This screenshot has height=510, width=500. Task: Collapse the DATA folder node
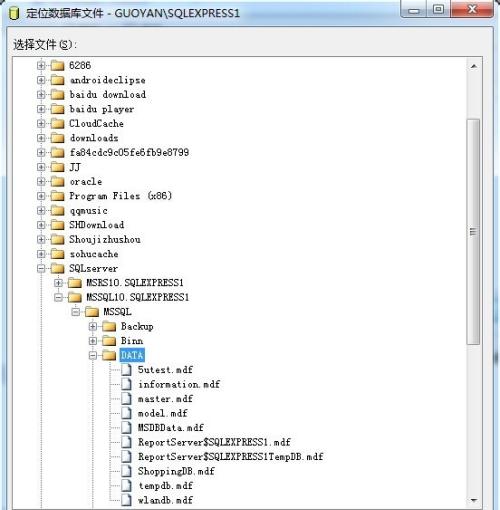(x=93, y=355)
